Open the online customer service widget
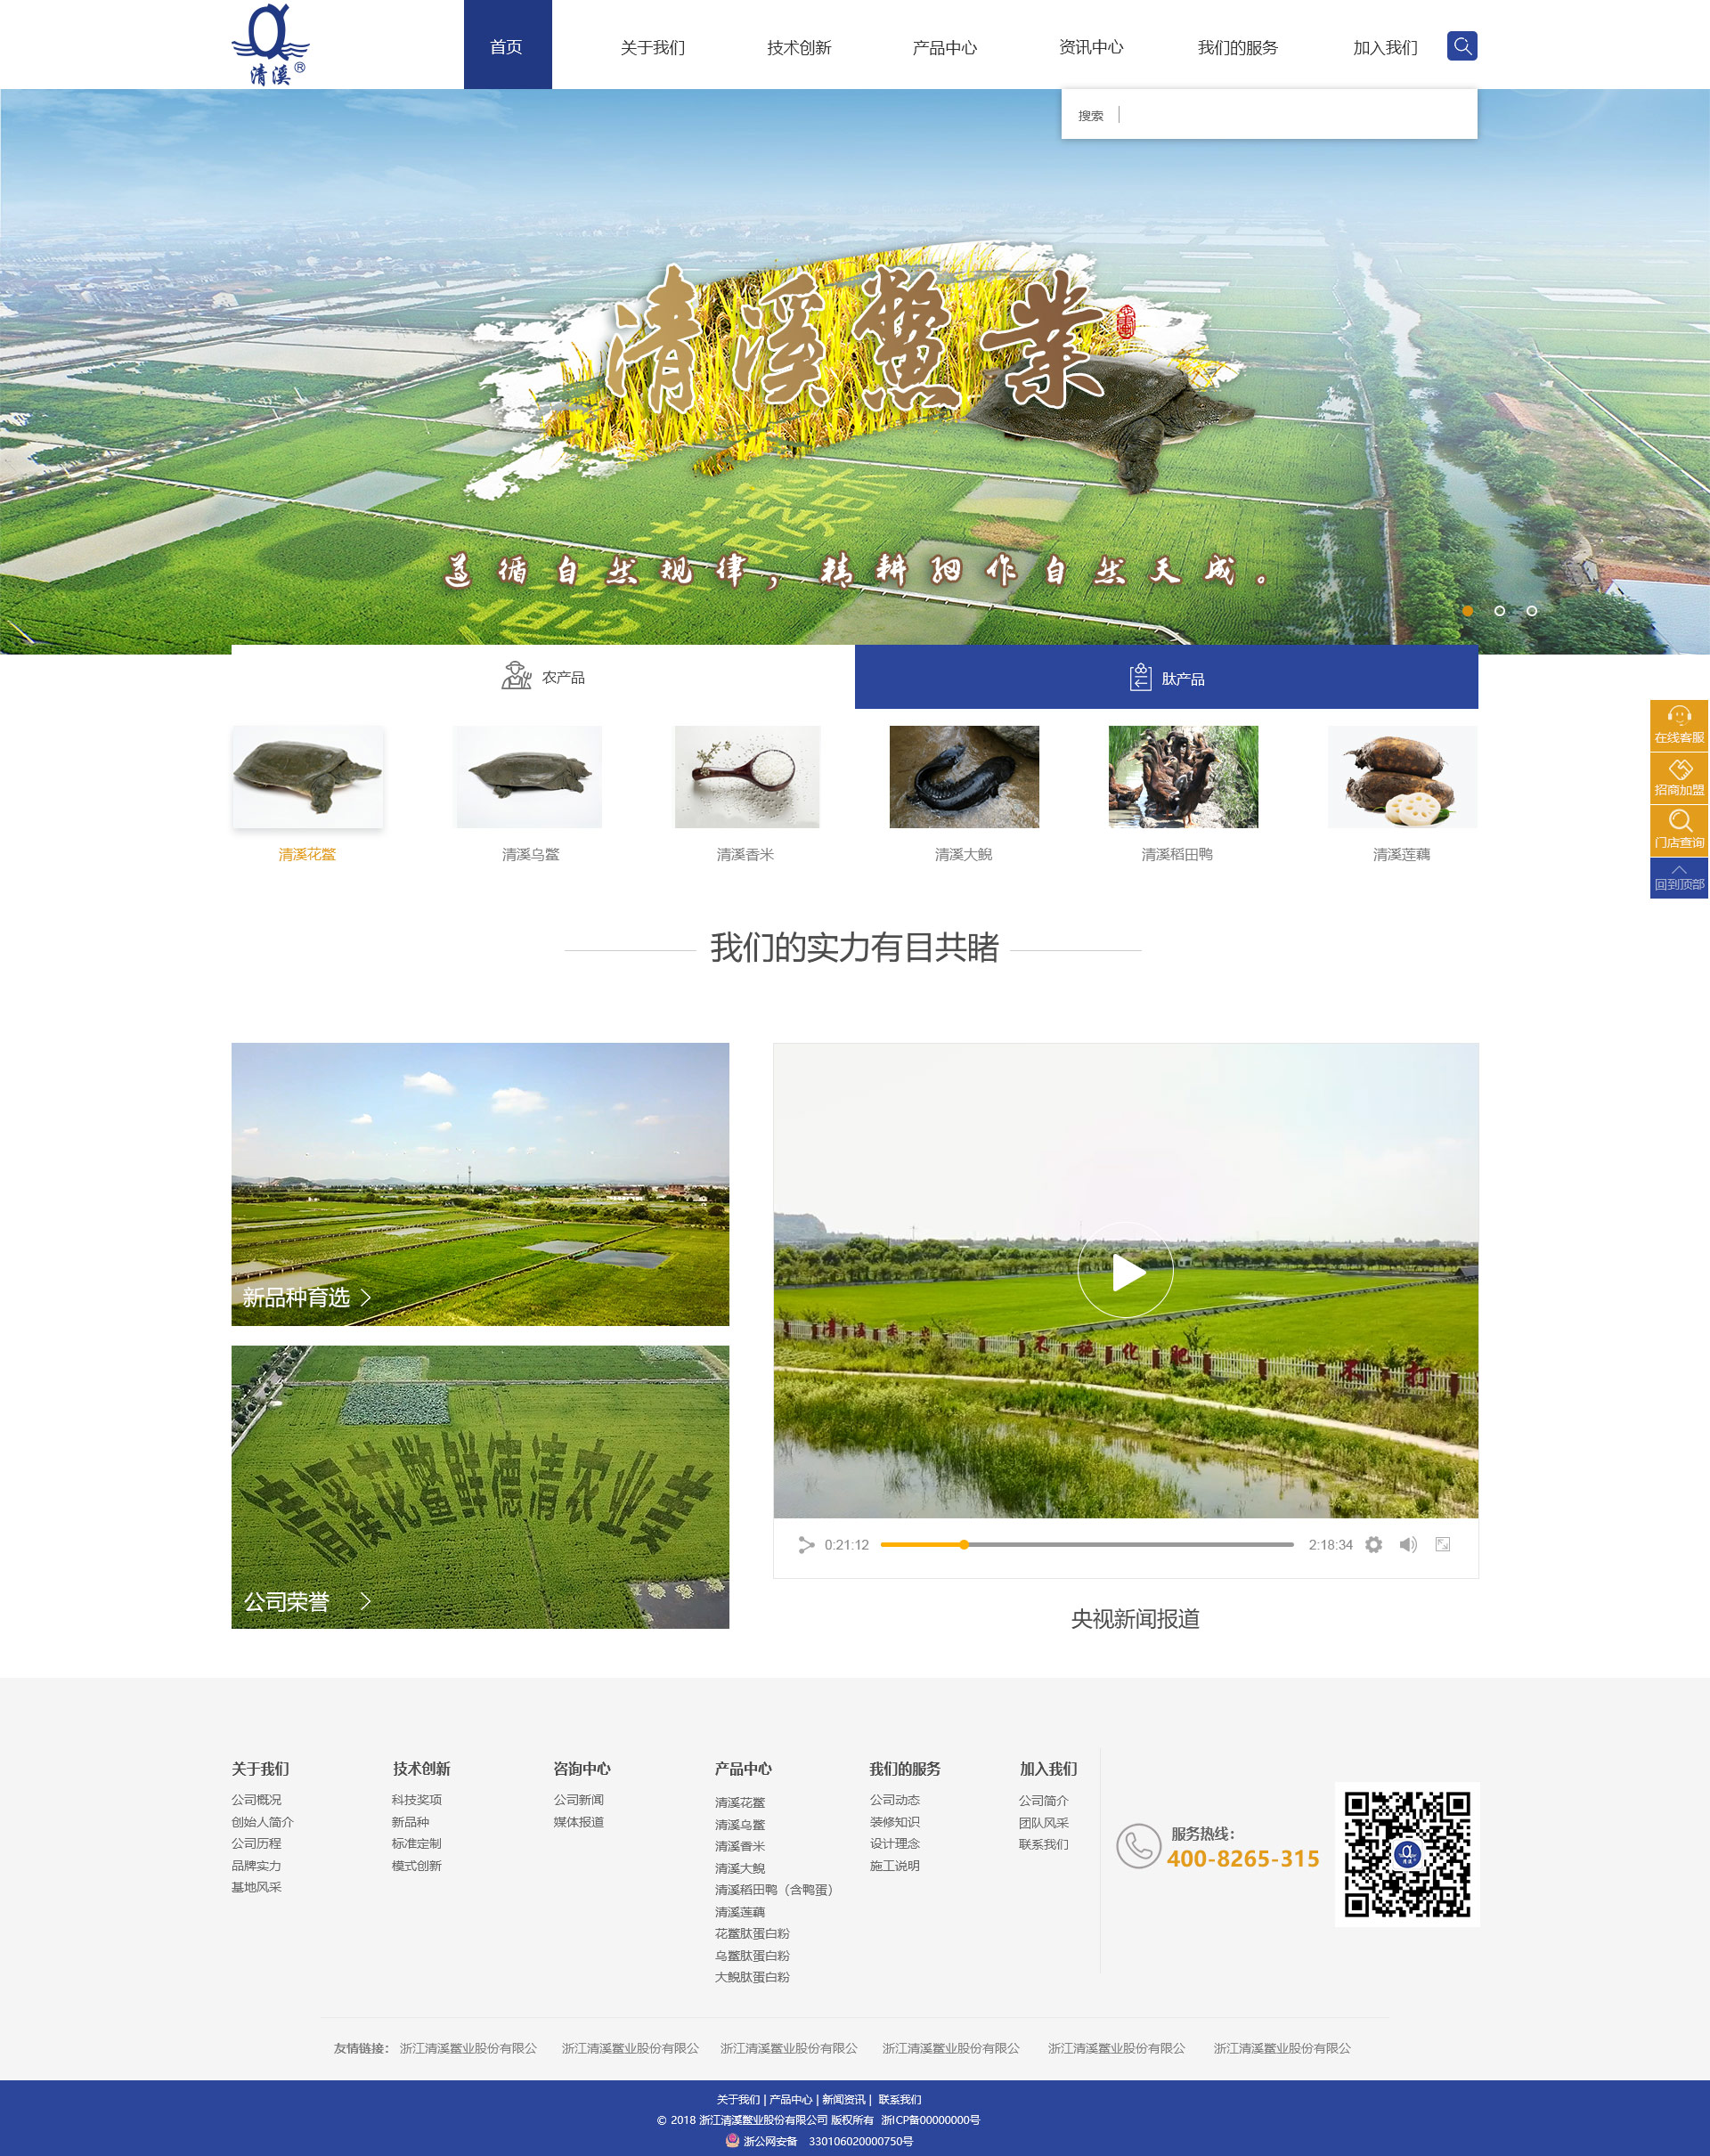 1678,724
